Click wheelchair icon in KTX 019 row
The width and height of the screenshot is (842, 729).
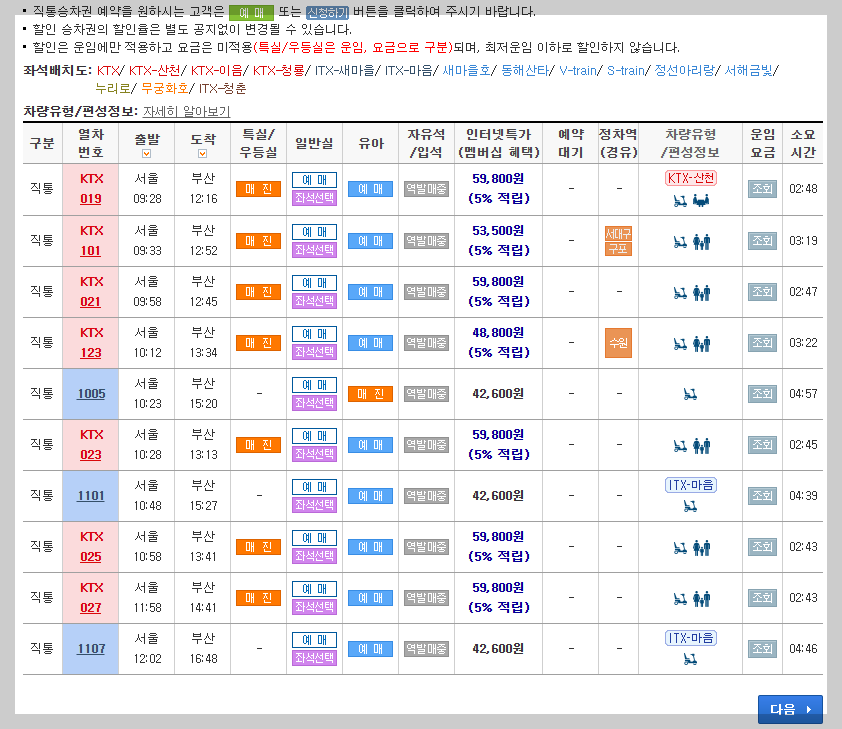click(680, 201)
